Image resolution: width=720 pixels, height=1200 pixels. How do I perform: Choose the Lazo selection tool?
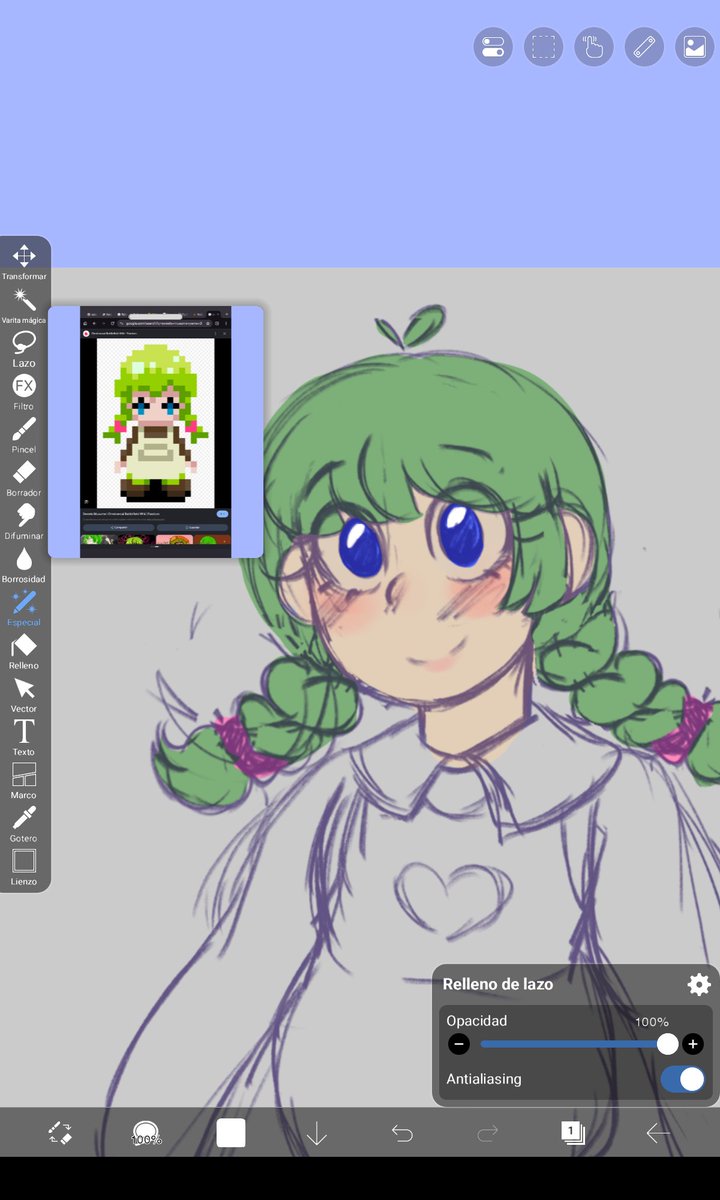[24, 349]
